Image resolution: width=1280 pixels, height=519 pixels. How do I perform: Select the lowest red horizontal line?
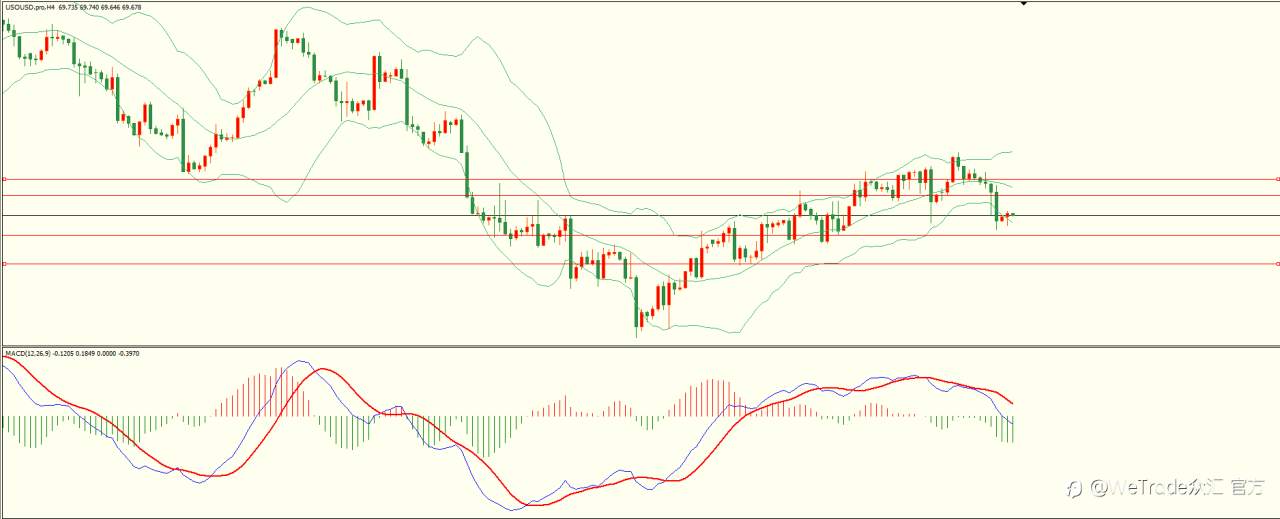(x=640, y=264)
